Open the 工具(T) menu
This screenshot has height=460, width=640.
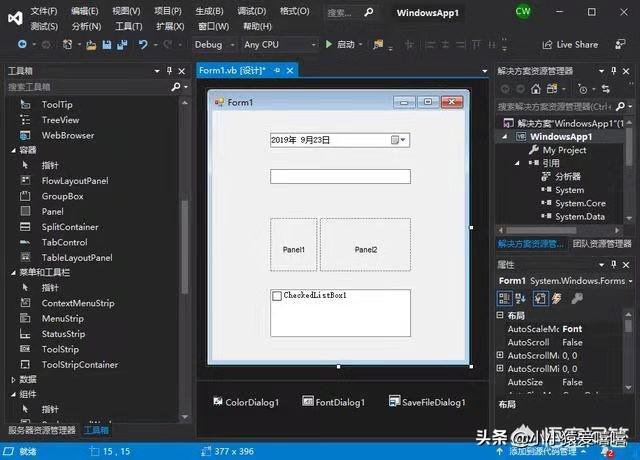point(129,27)
